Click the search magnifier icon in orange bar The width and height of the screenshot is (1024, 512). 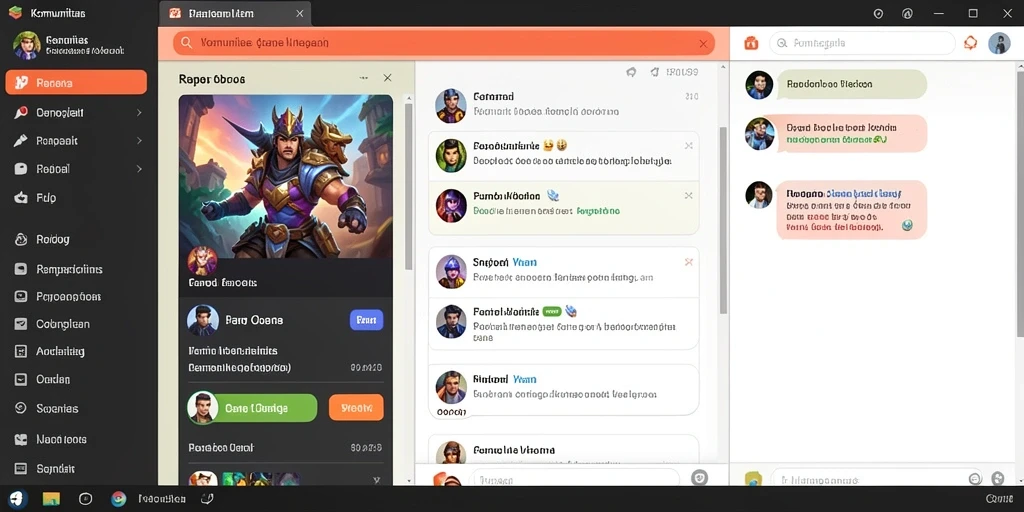pyautogui.click(x=186, y=43)
